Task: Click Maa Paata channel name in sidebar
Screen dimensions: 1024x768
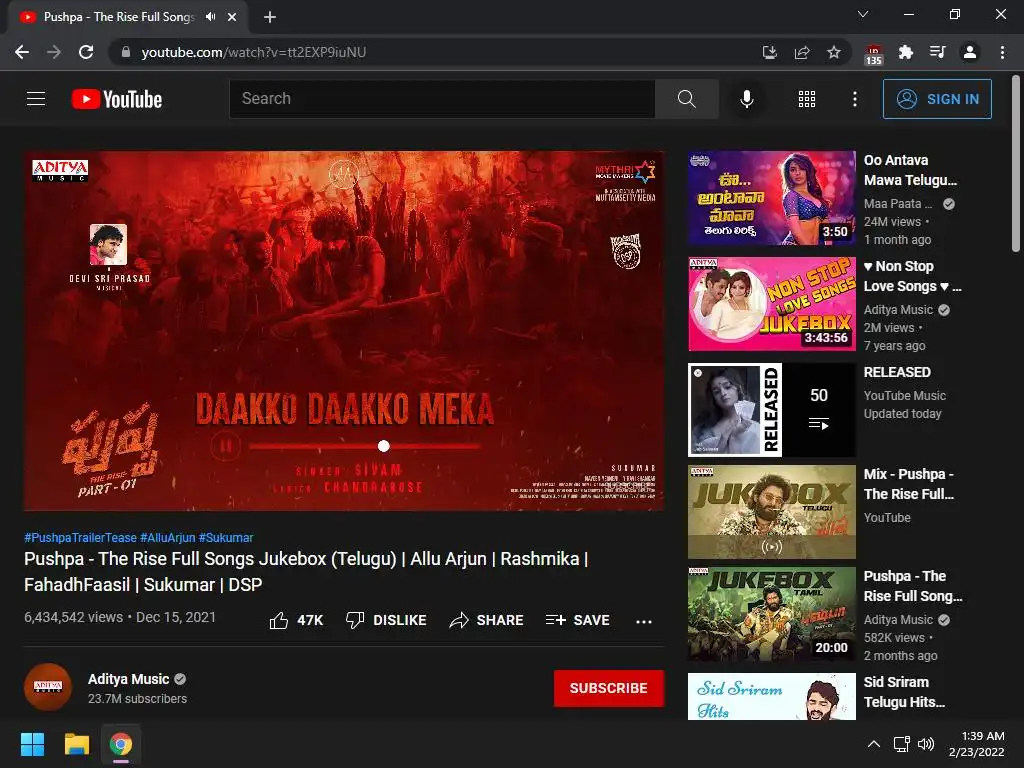Action: coord(898,204)
